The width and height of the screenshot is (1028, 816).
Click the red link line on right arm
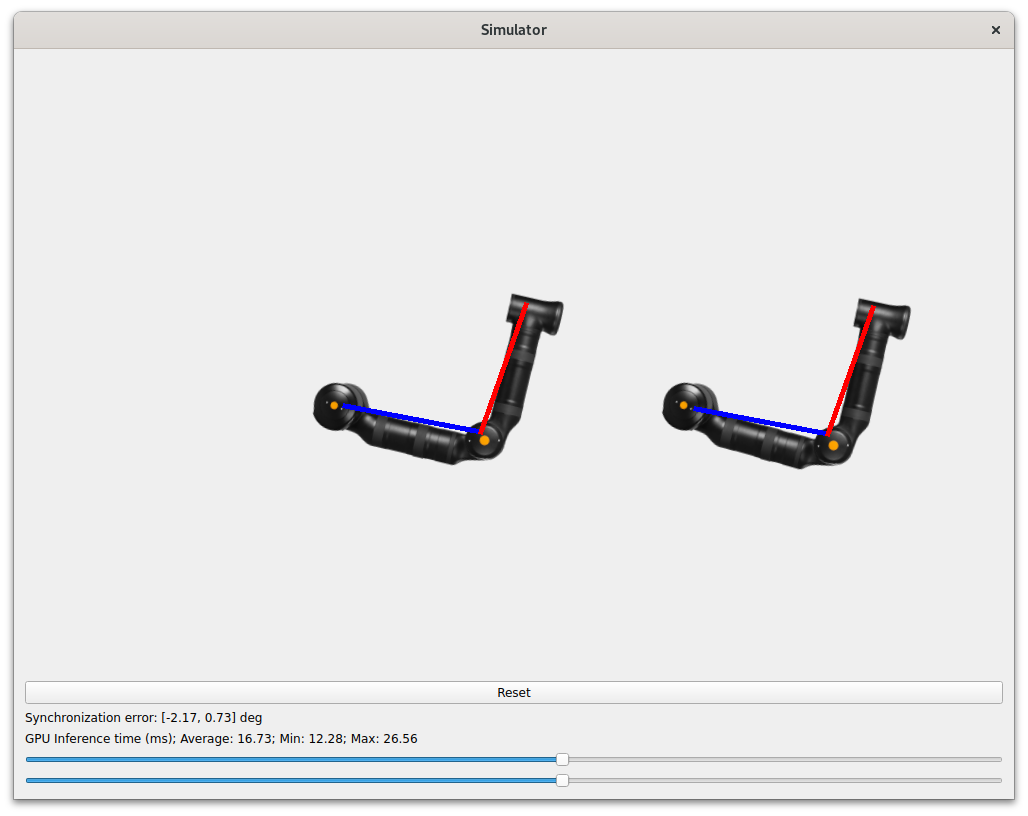tap(852, 370)
